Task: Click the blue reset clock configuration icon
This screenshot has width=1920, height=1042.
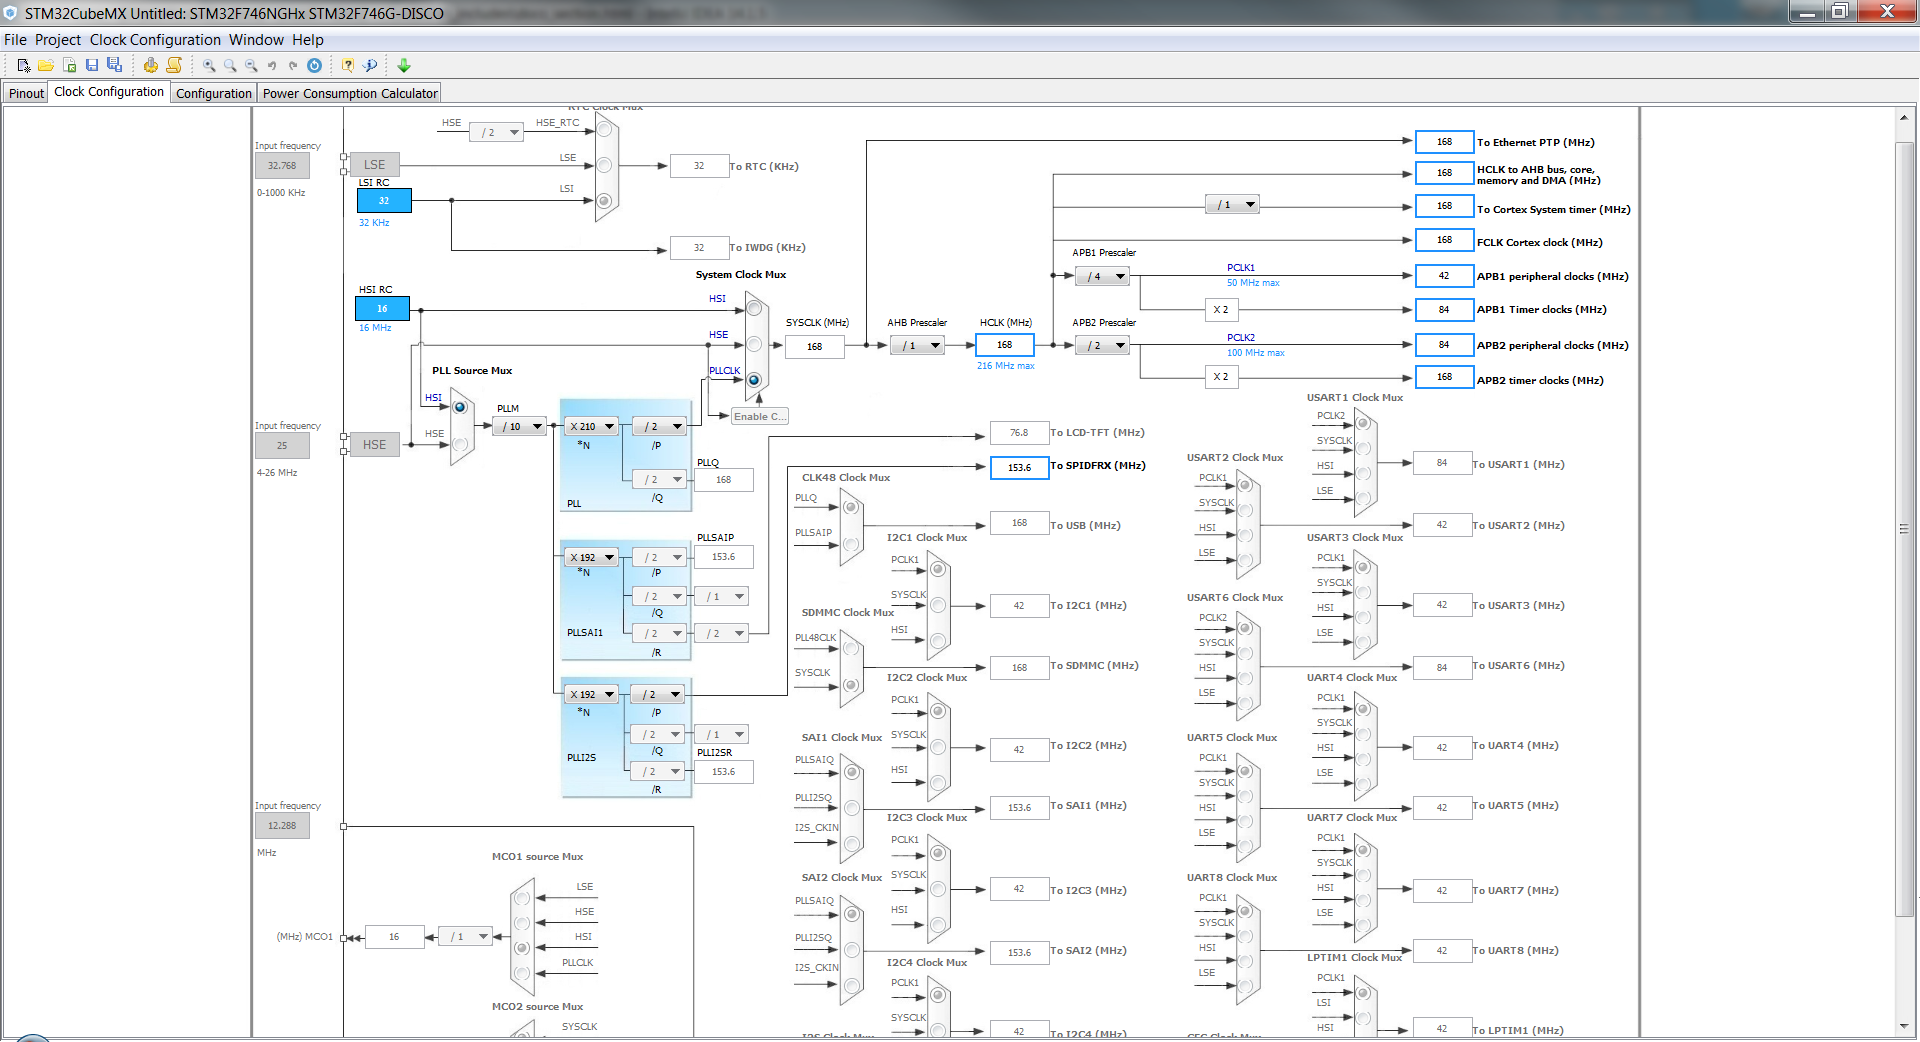Action: [314, 66]
